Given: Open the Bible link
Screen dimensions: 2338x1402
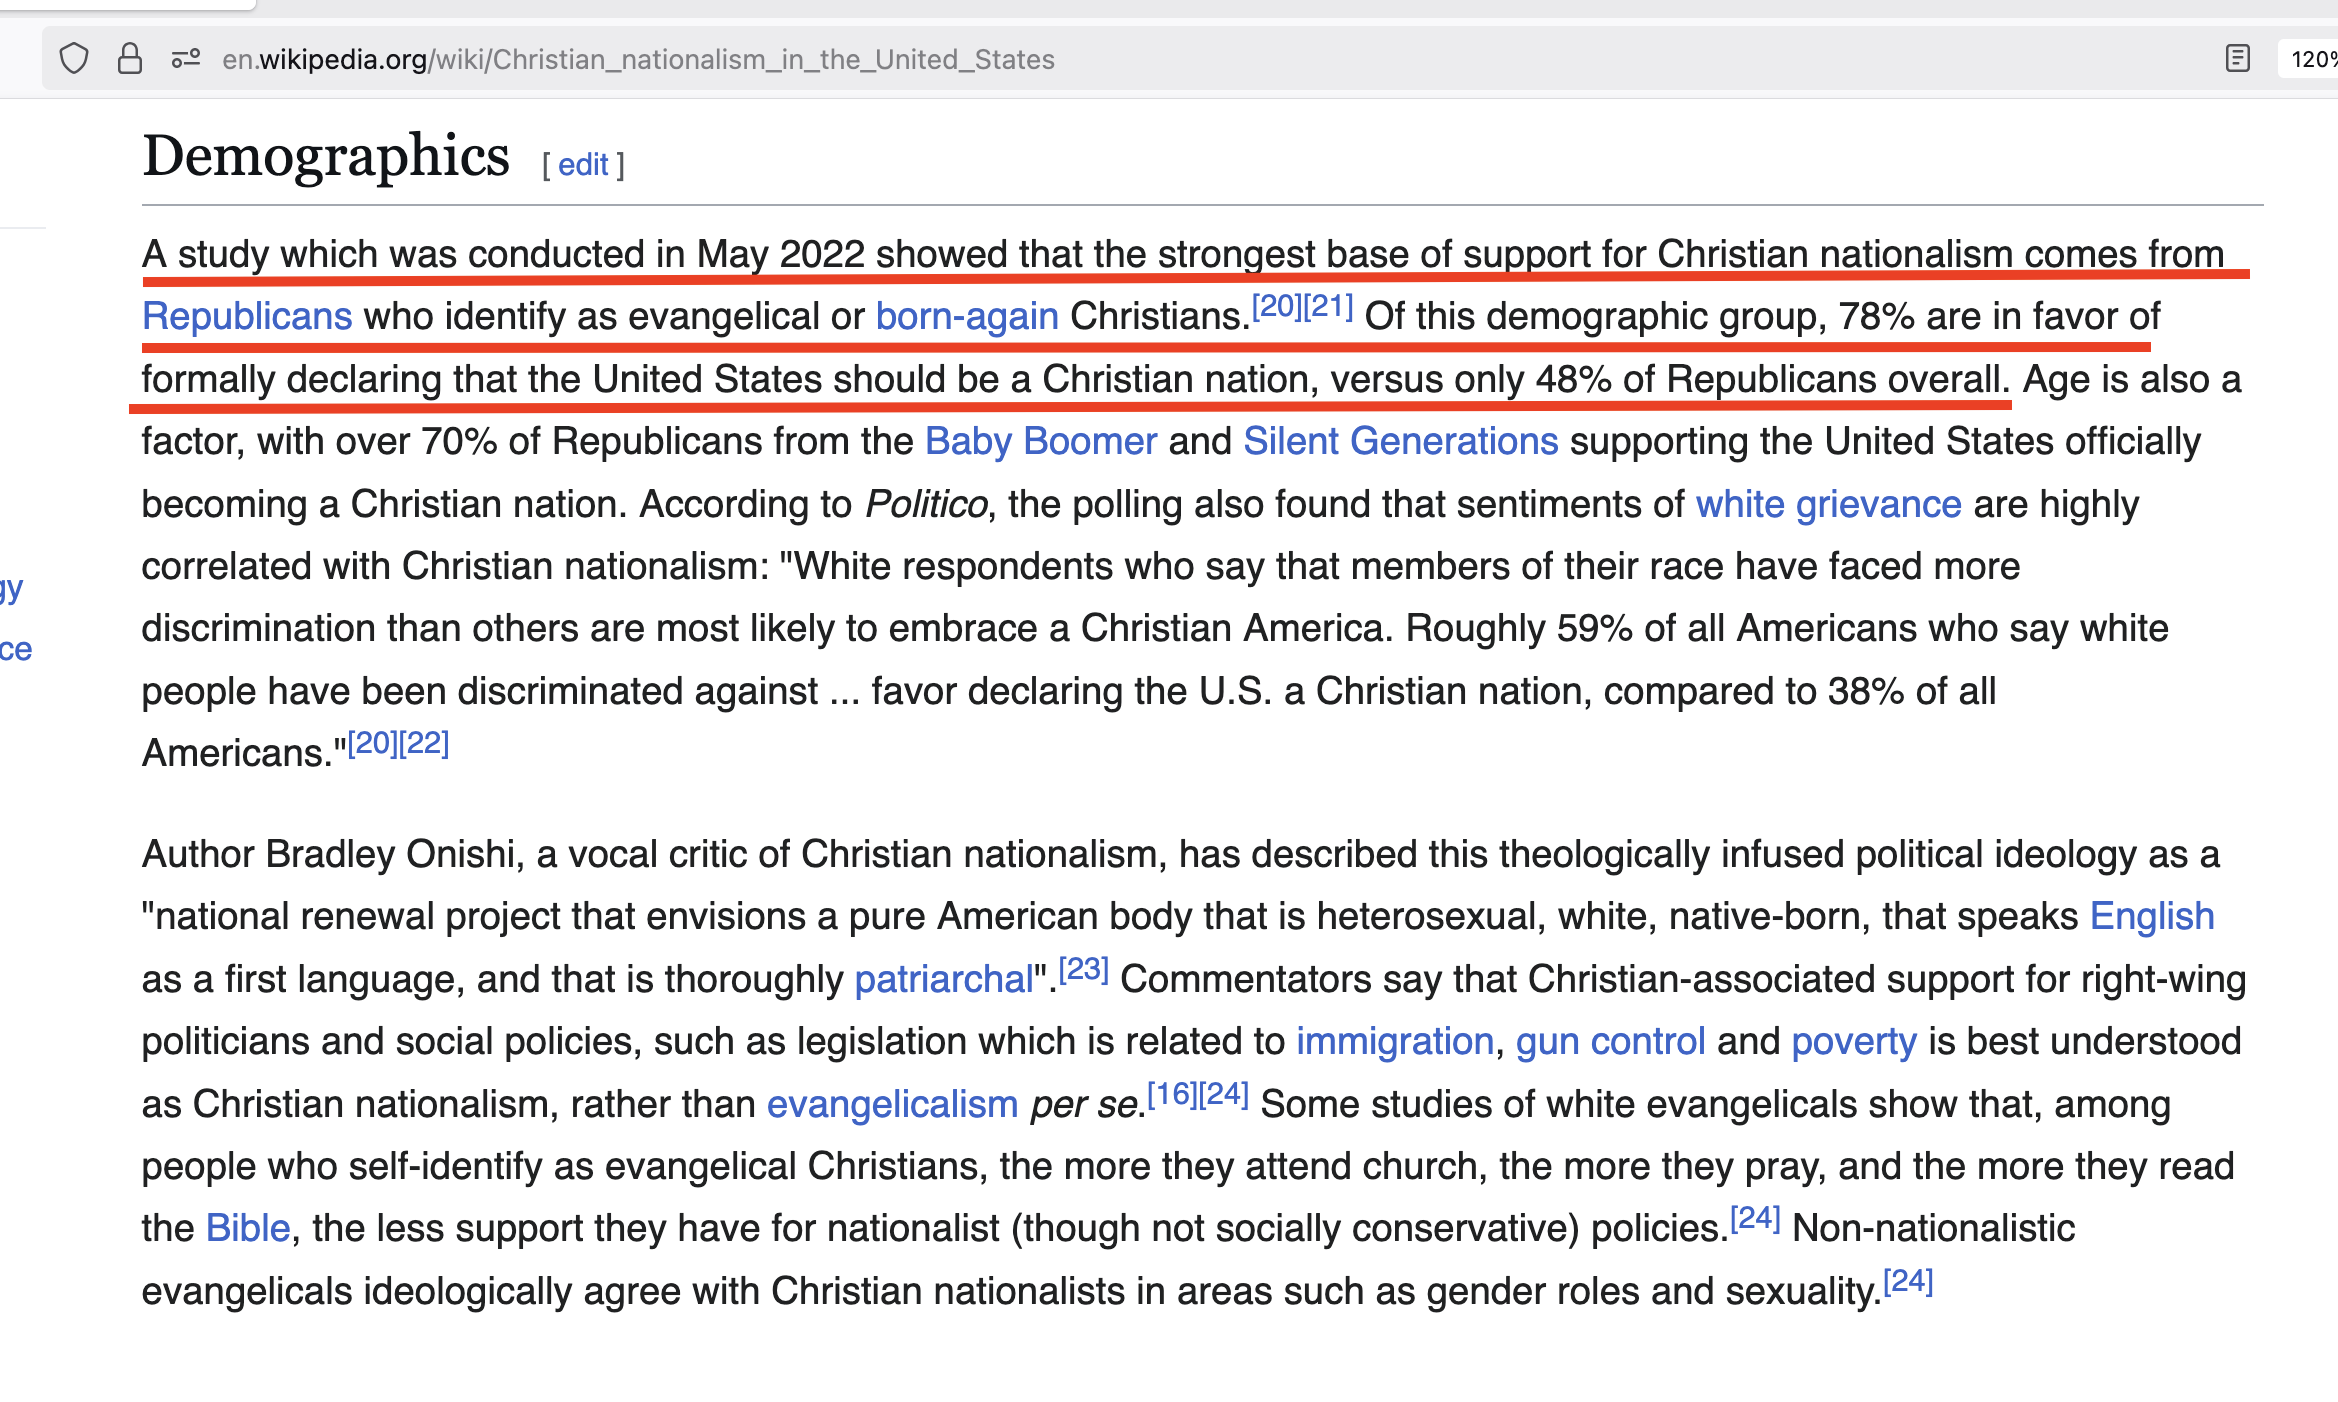Looking at the screenshot, I should (247, 1229).
